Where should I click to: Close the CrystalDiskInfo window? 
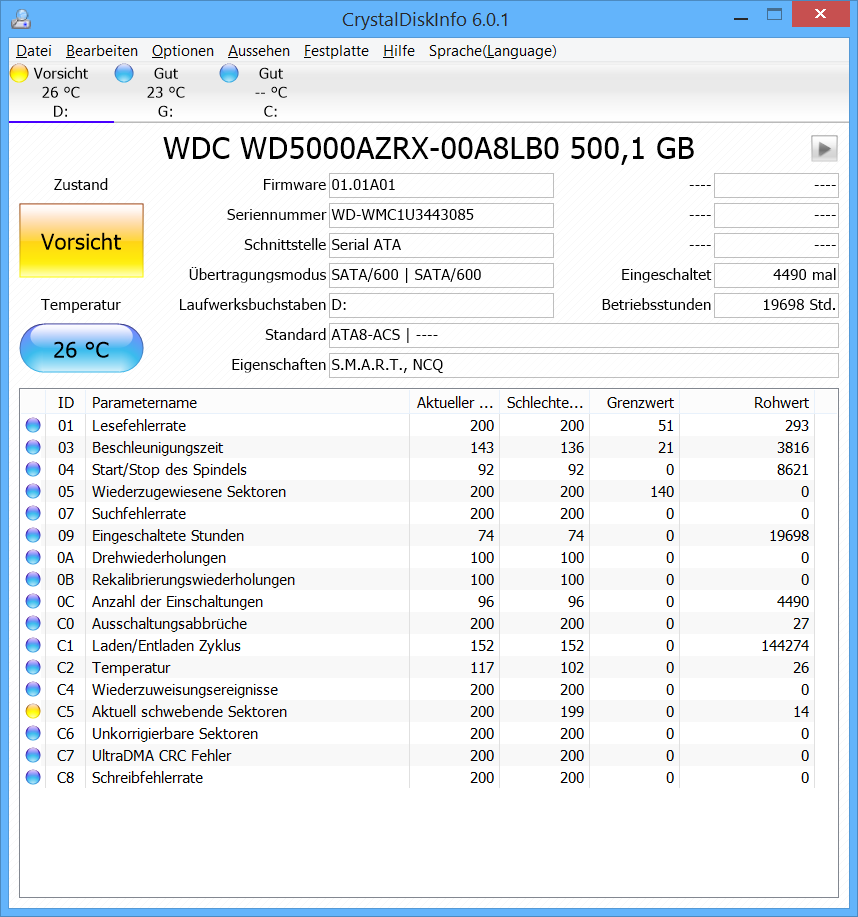820,14
